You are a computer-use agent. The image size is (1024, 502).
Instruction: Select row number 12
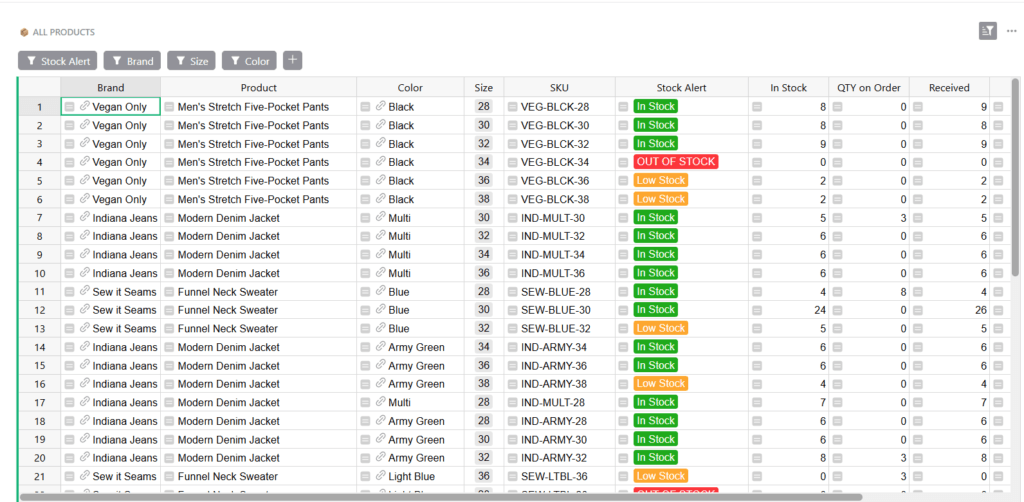click(39, 310)
